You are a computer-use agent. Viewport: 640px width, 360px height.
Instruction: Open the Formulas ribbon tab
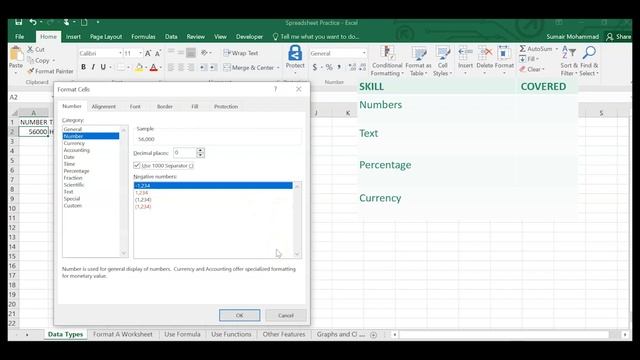143,37
